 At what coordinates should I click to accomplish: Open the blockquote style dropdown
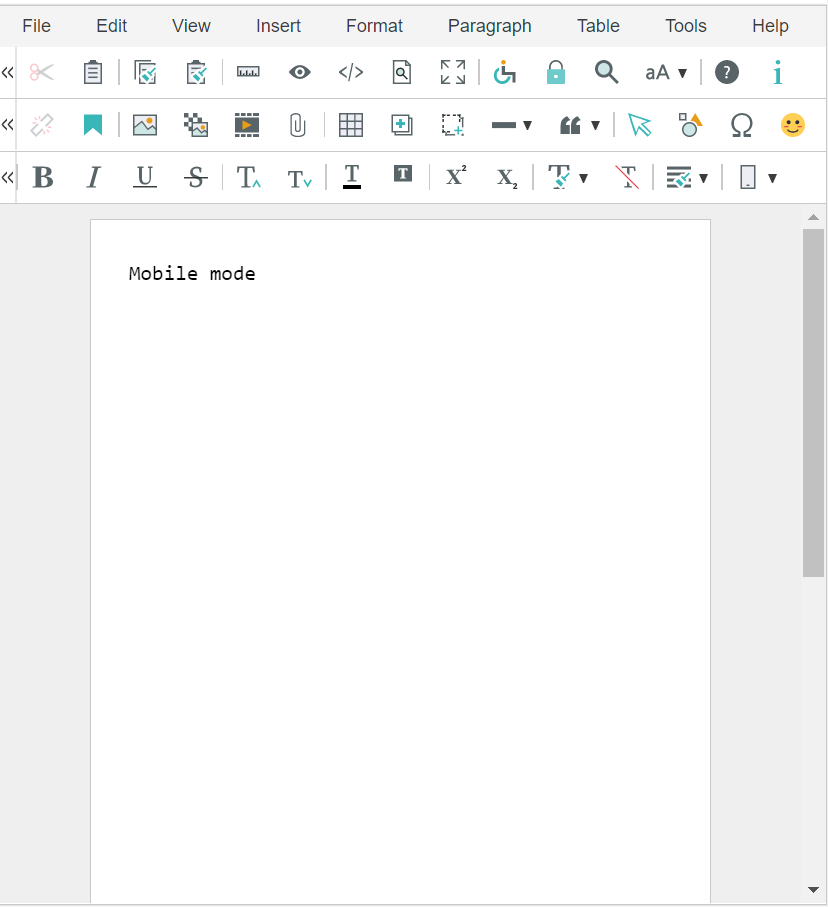tap(580, 125)
